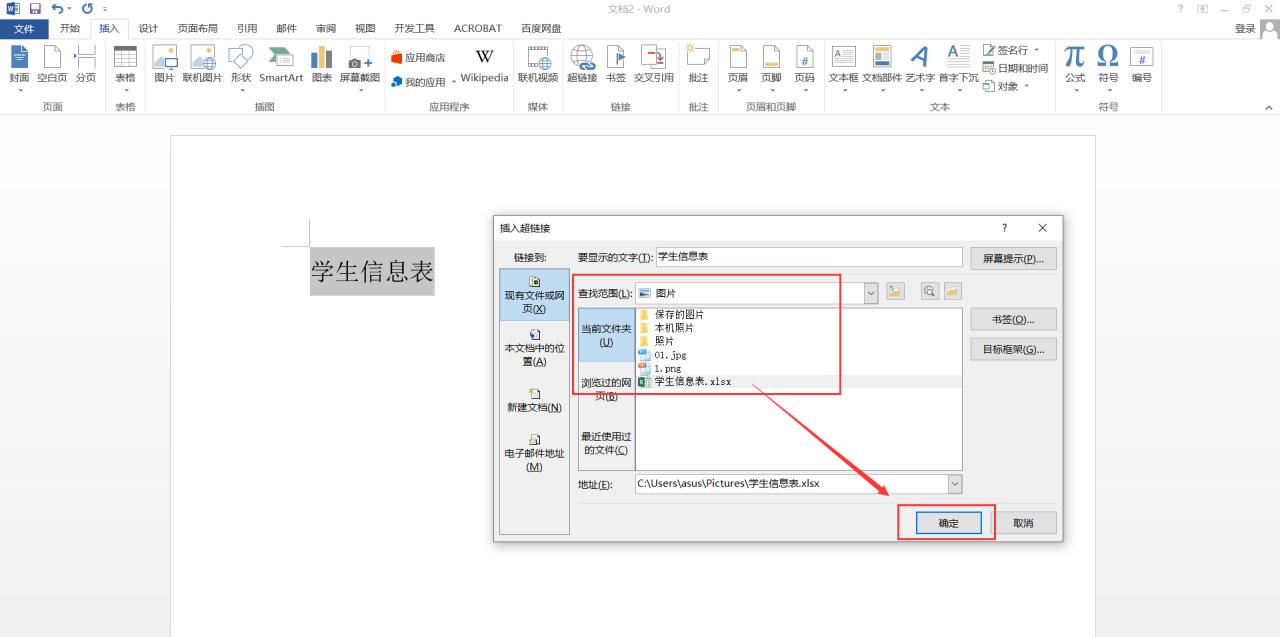Open the 文档部件 quick parts menu
This screenshot has height=637, width=1280.
[882, 68]
